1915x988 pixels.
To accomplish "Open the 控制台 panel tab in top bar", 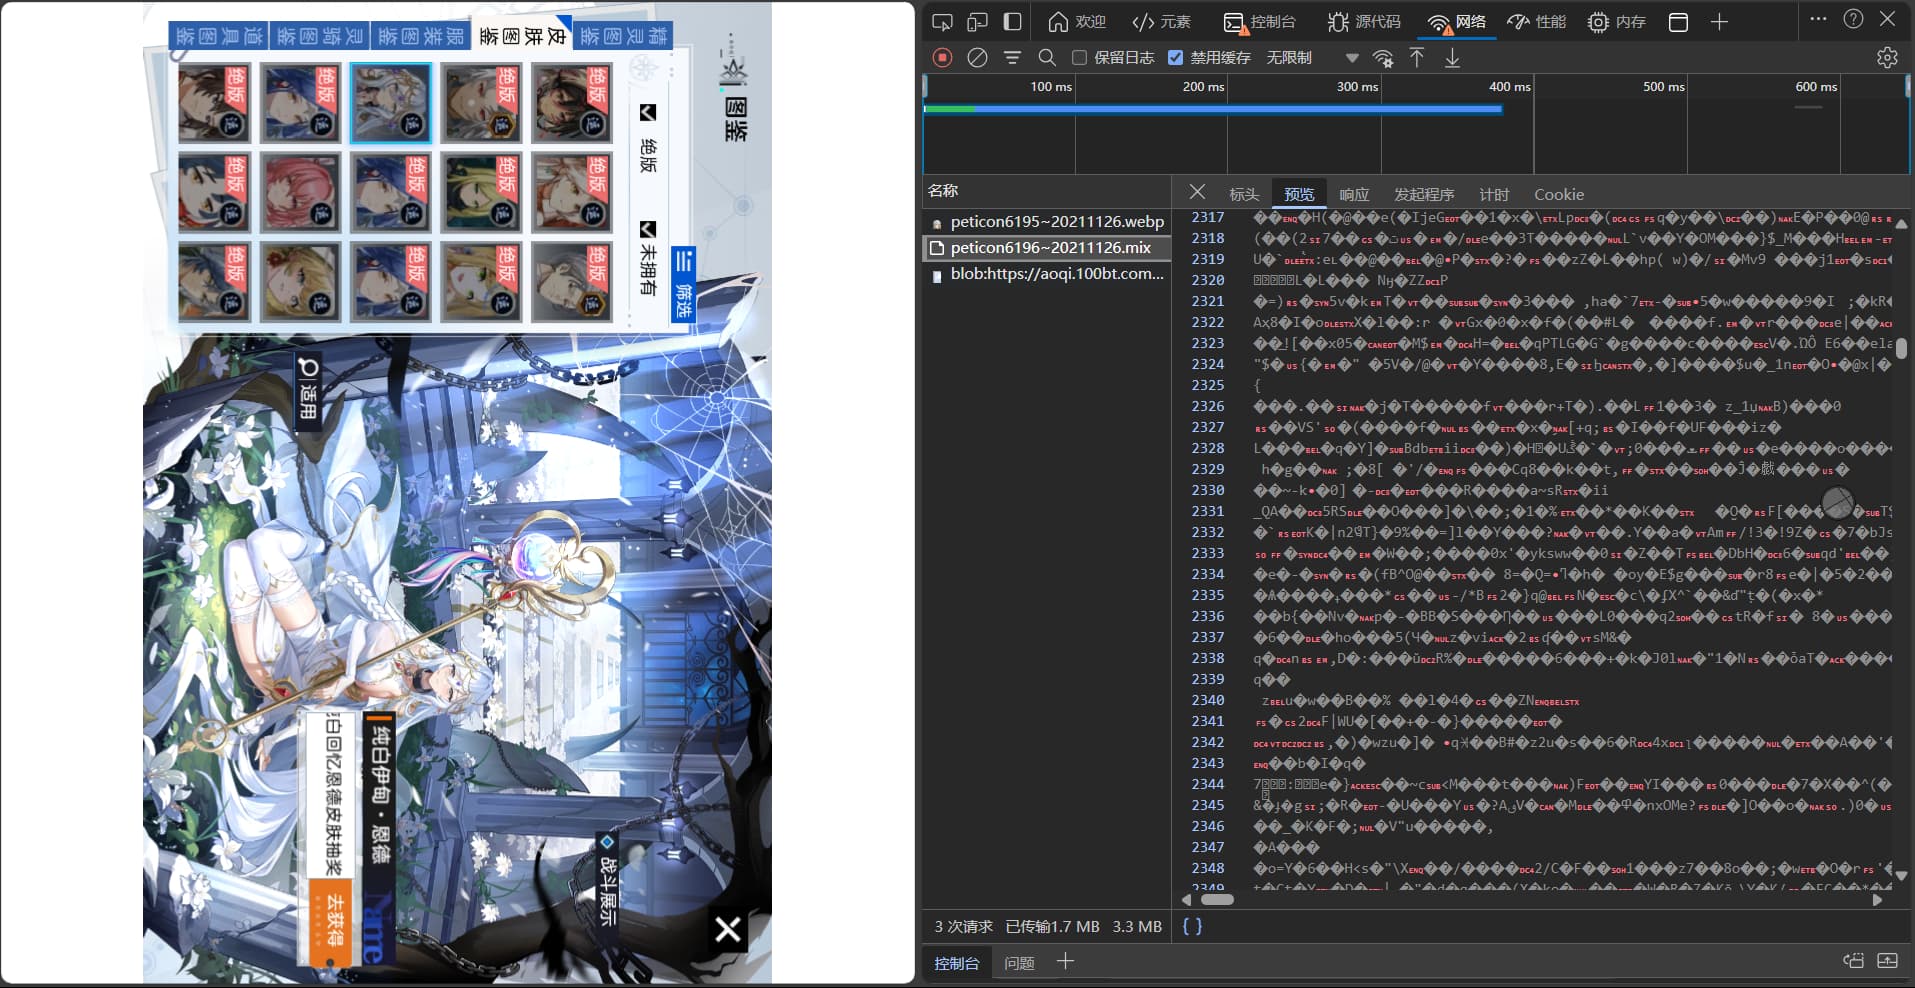I will coord(1260,22).
